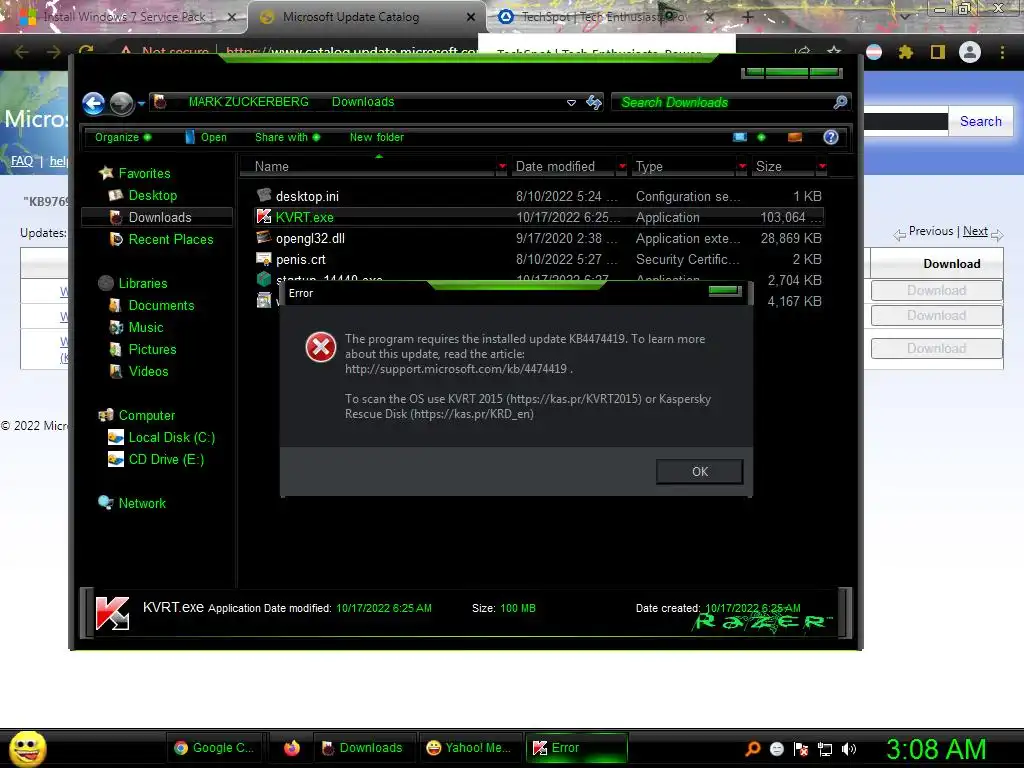
Task: Open recent locations dropdown beside forward arrow
Action: tap(141, 103)
